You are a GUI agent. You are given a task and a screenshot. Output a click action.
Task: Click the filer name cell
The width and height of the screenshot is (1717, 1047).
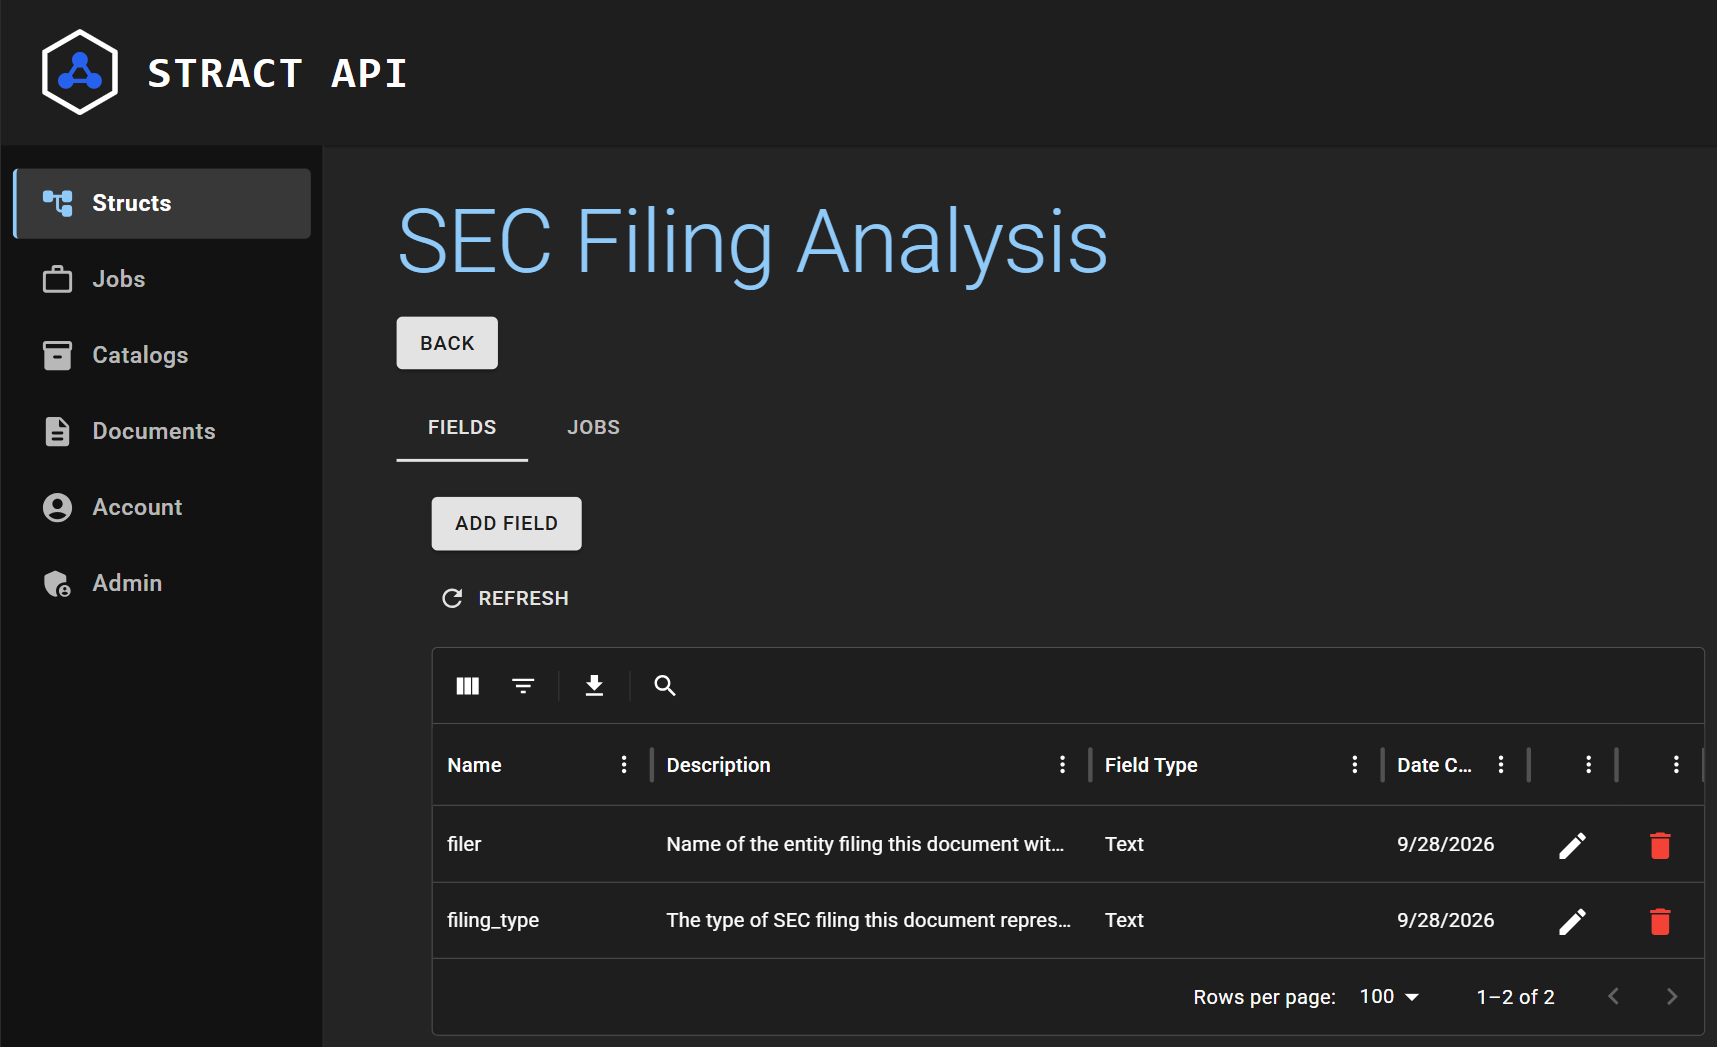(x=542, y=844)
